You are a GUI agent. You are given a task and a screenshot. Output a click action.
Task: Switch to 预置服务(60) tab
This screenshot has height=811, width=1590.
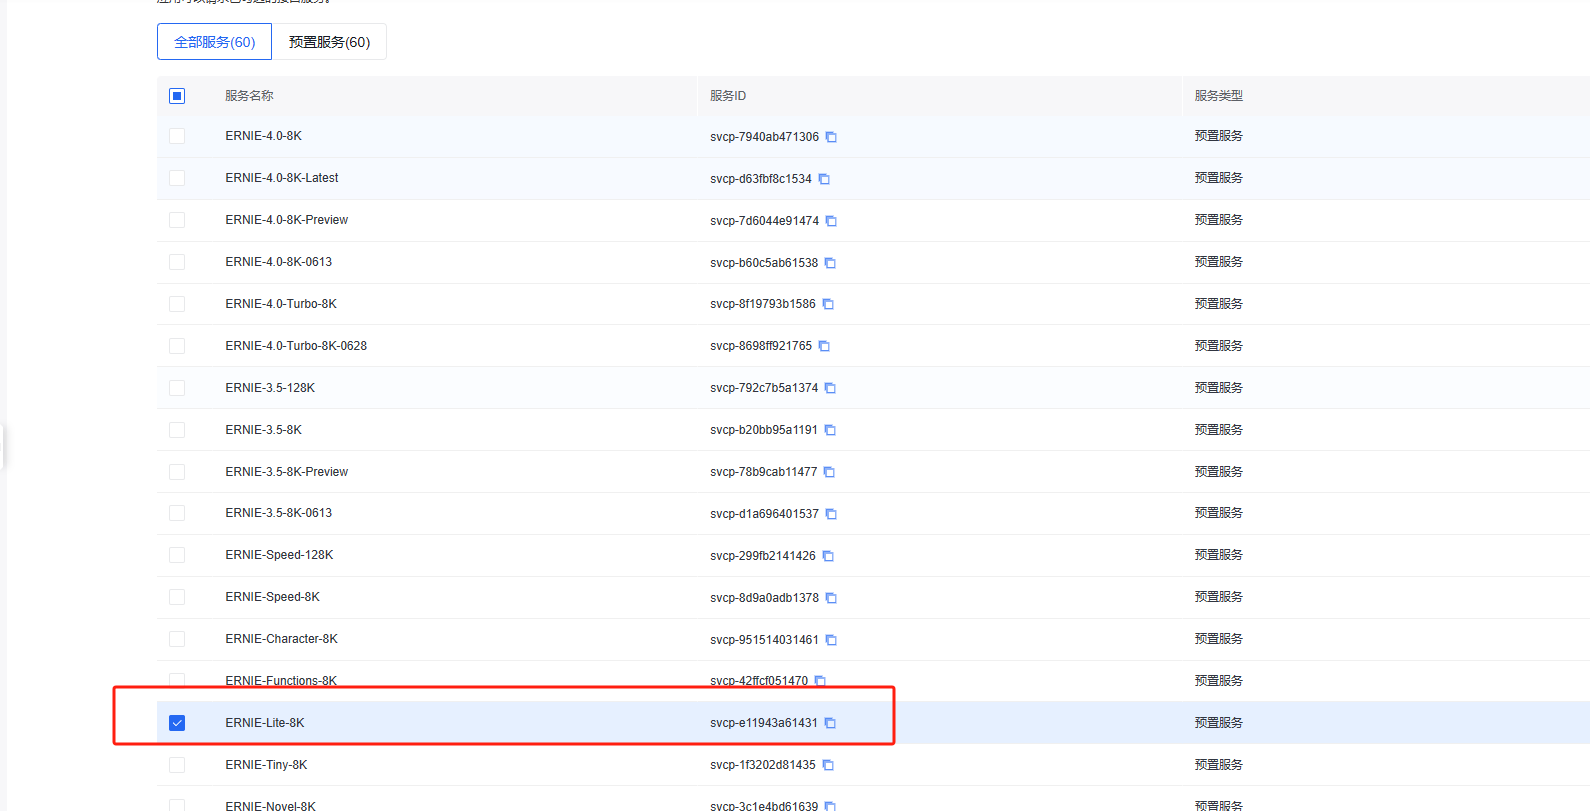click(329, 42)
